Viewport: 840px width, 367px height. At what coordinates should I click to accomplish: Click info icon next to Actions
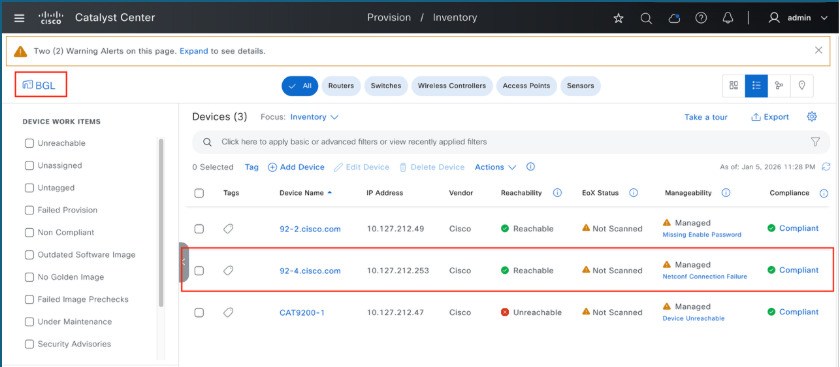[530, 167]
